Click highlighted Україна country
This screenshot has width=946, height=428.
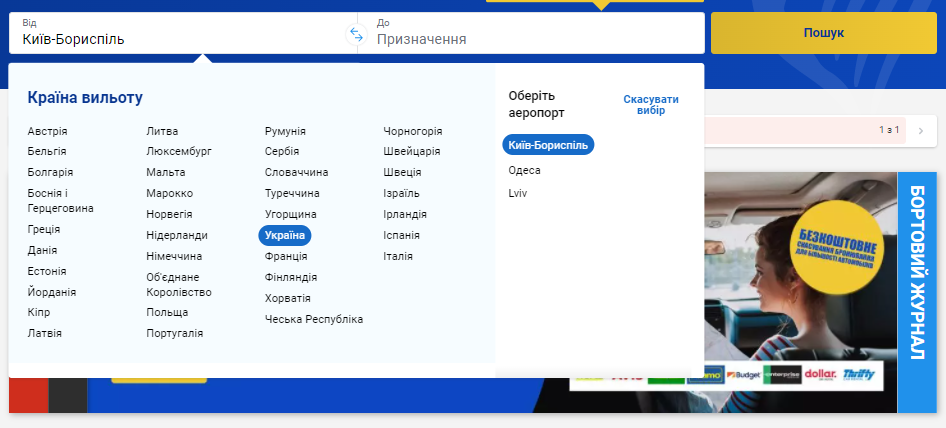(x=285, y=235)
